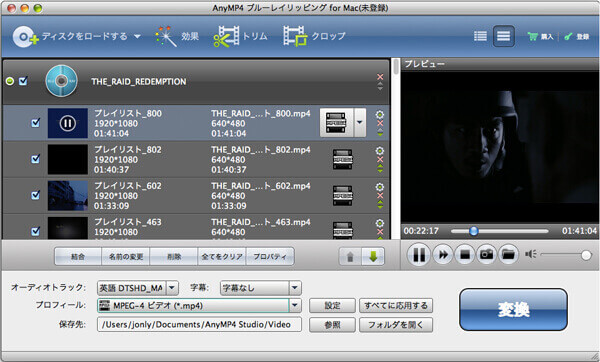This screenshot has width=600, height=362.
Task: Open settings gear for プレイリスト_602
Action: pos(380,187)
